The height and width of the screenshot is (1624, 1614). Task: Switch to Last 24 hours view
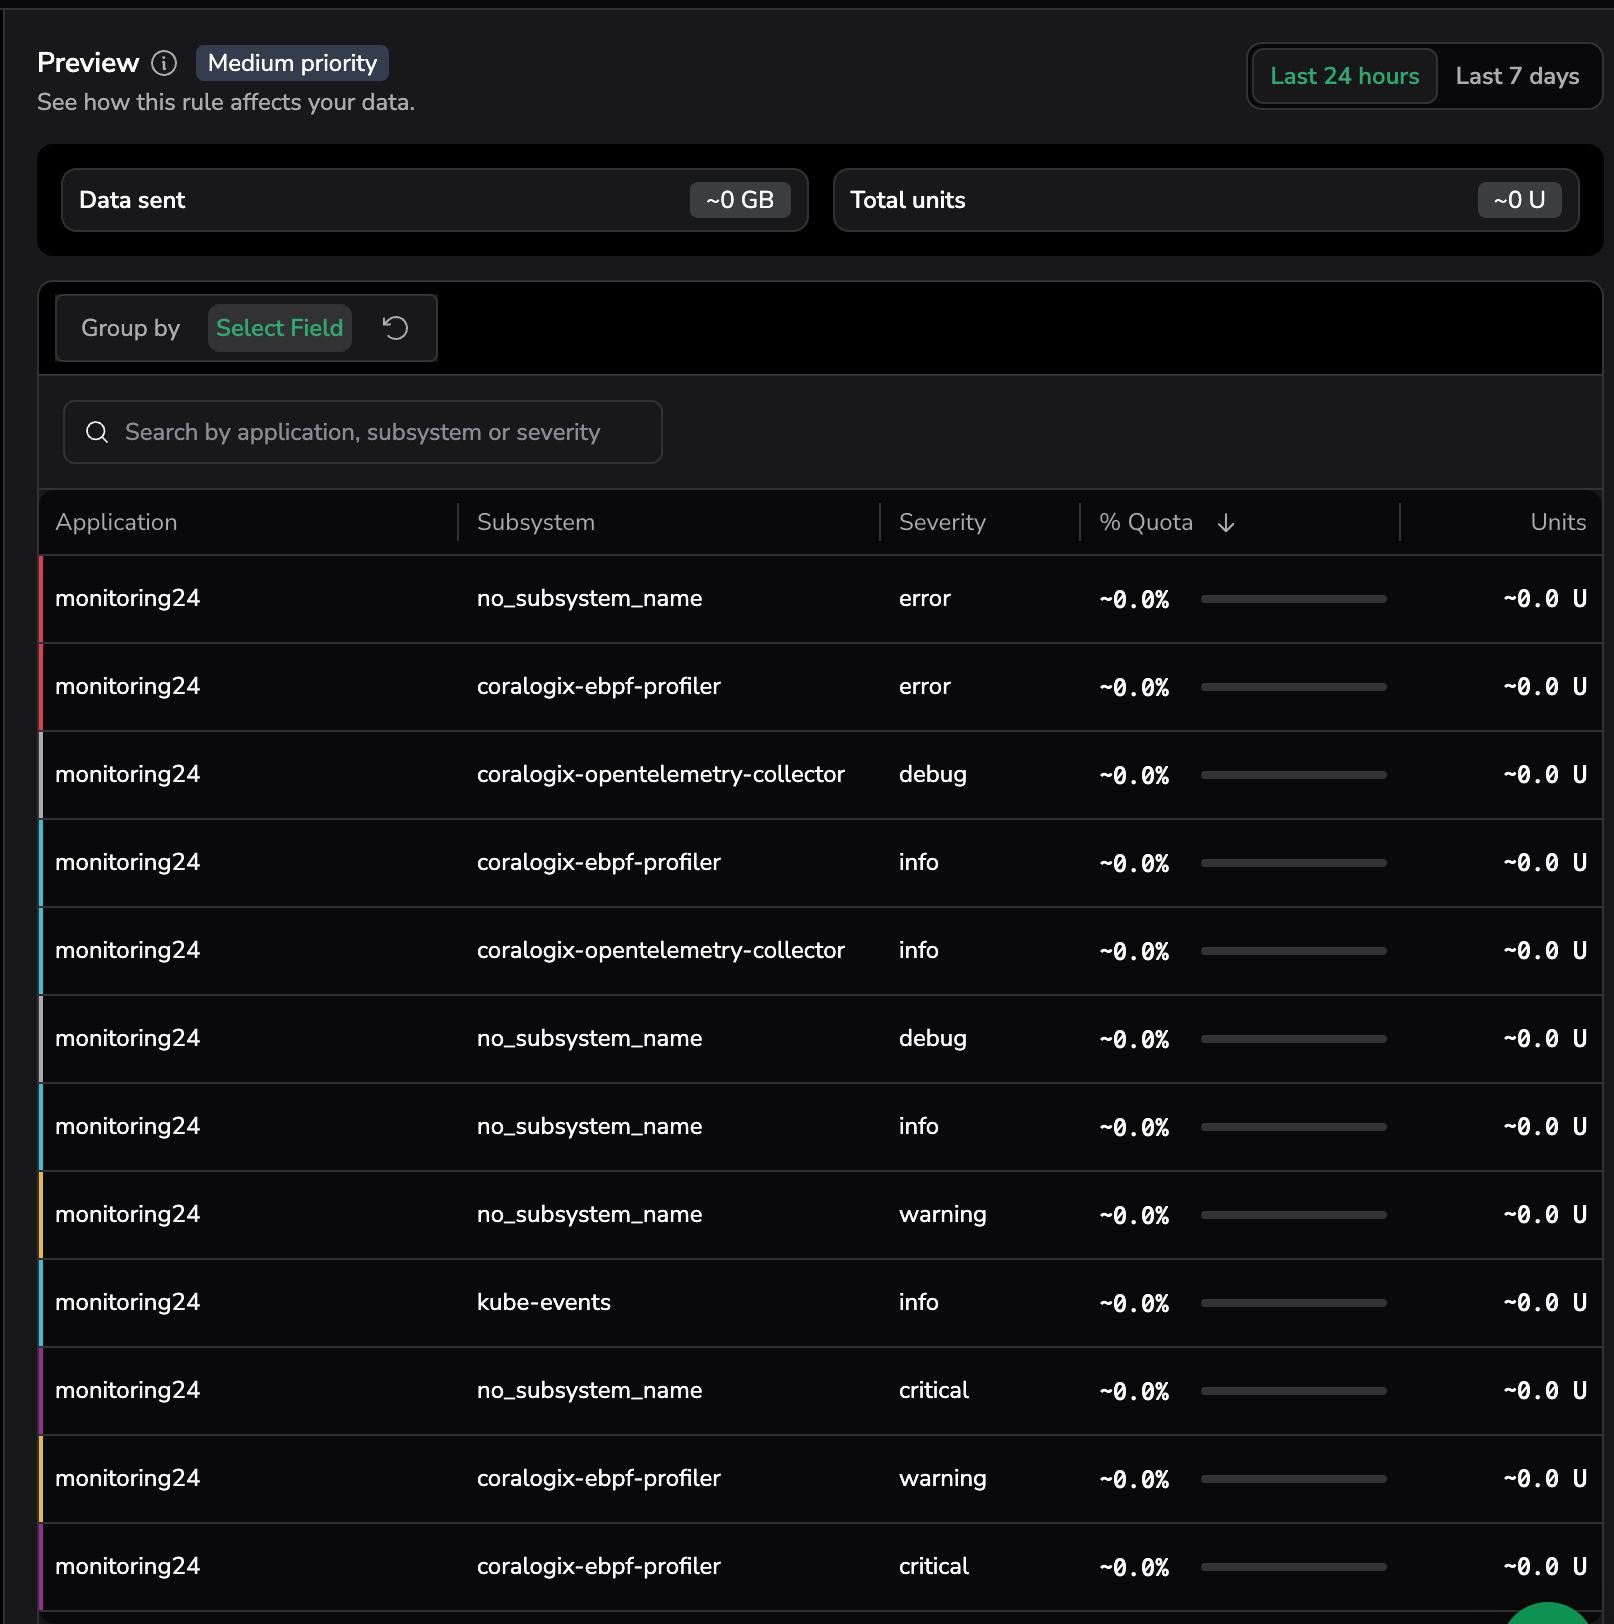coord(1344,76)
